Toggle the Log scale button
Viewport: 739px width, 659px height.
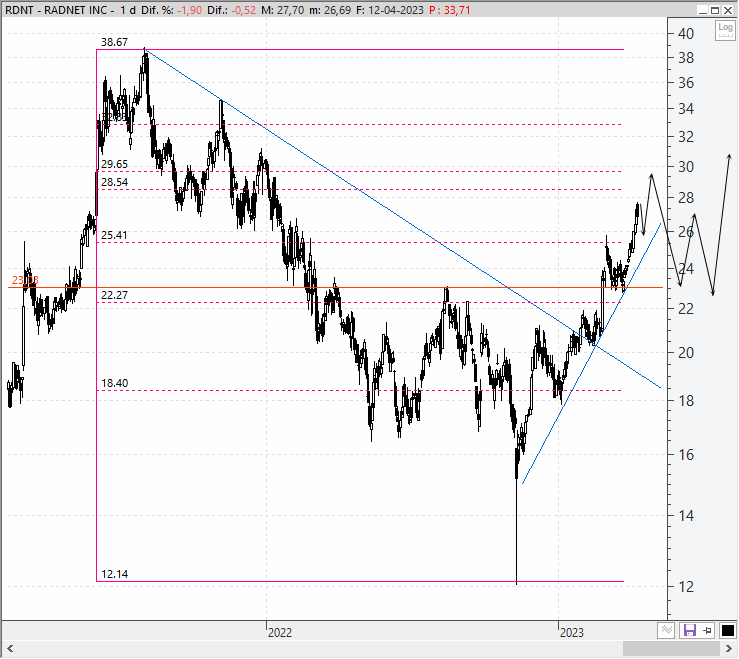coord(725,31)
